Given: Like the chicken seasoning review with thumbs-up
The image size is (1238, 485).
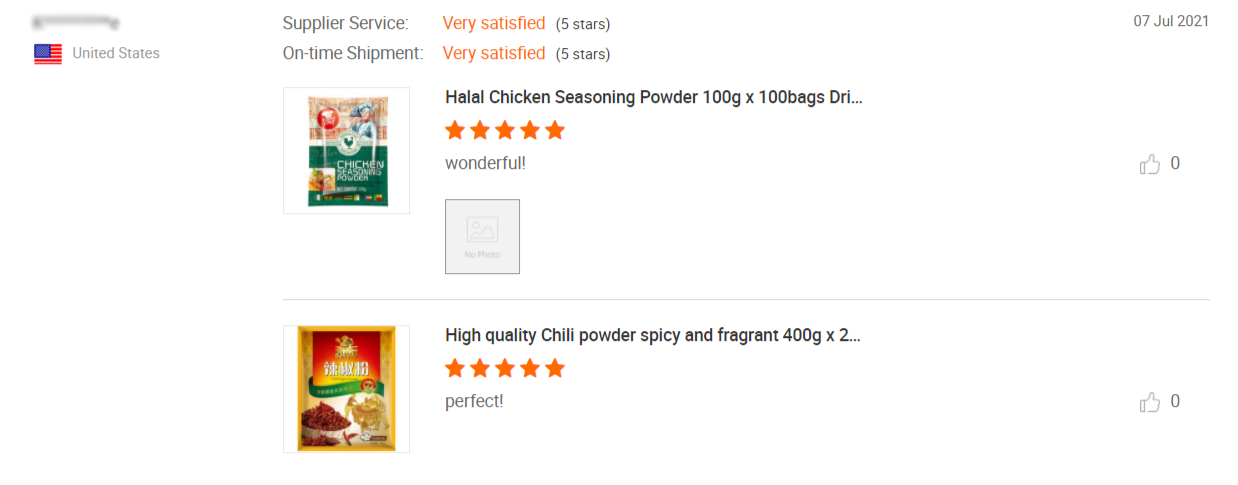Looking at the screenshot, I should [1149, 164].
